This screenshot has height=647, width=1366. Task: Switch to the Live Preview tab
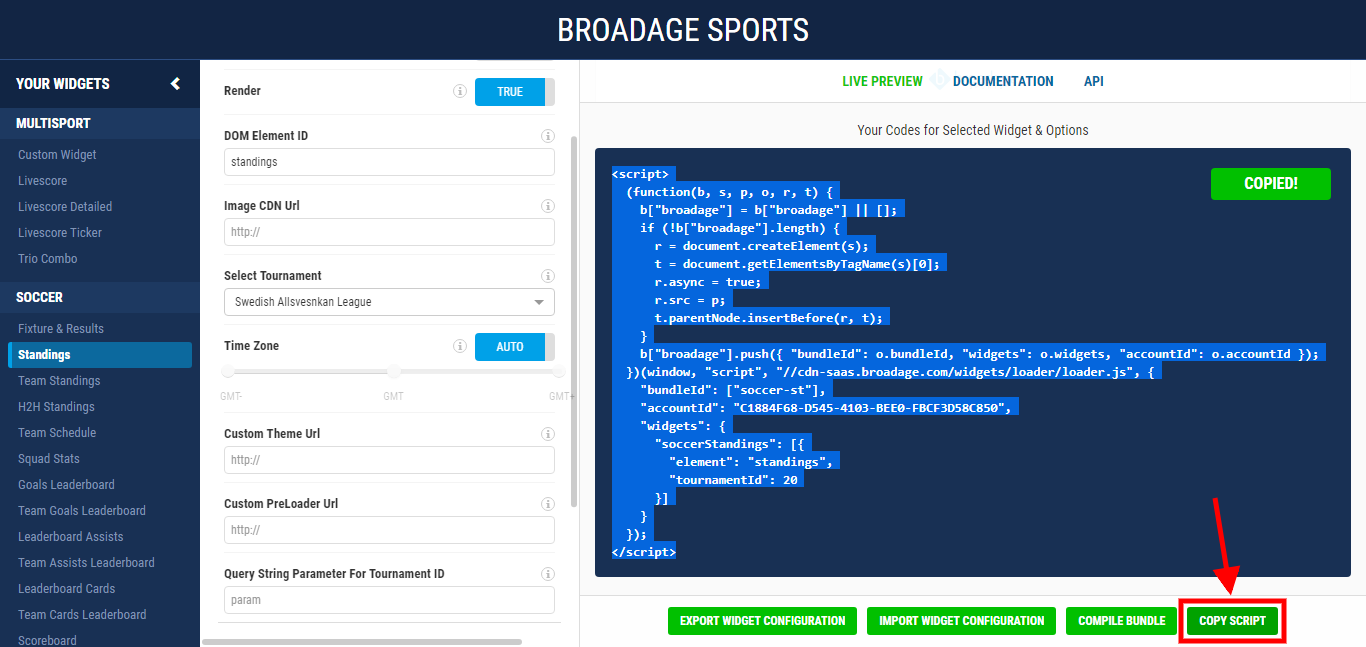click(882, 82)
